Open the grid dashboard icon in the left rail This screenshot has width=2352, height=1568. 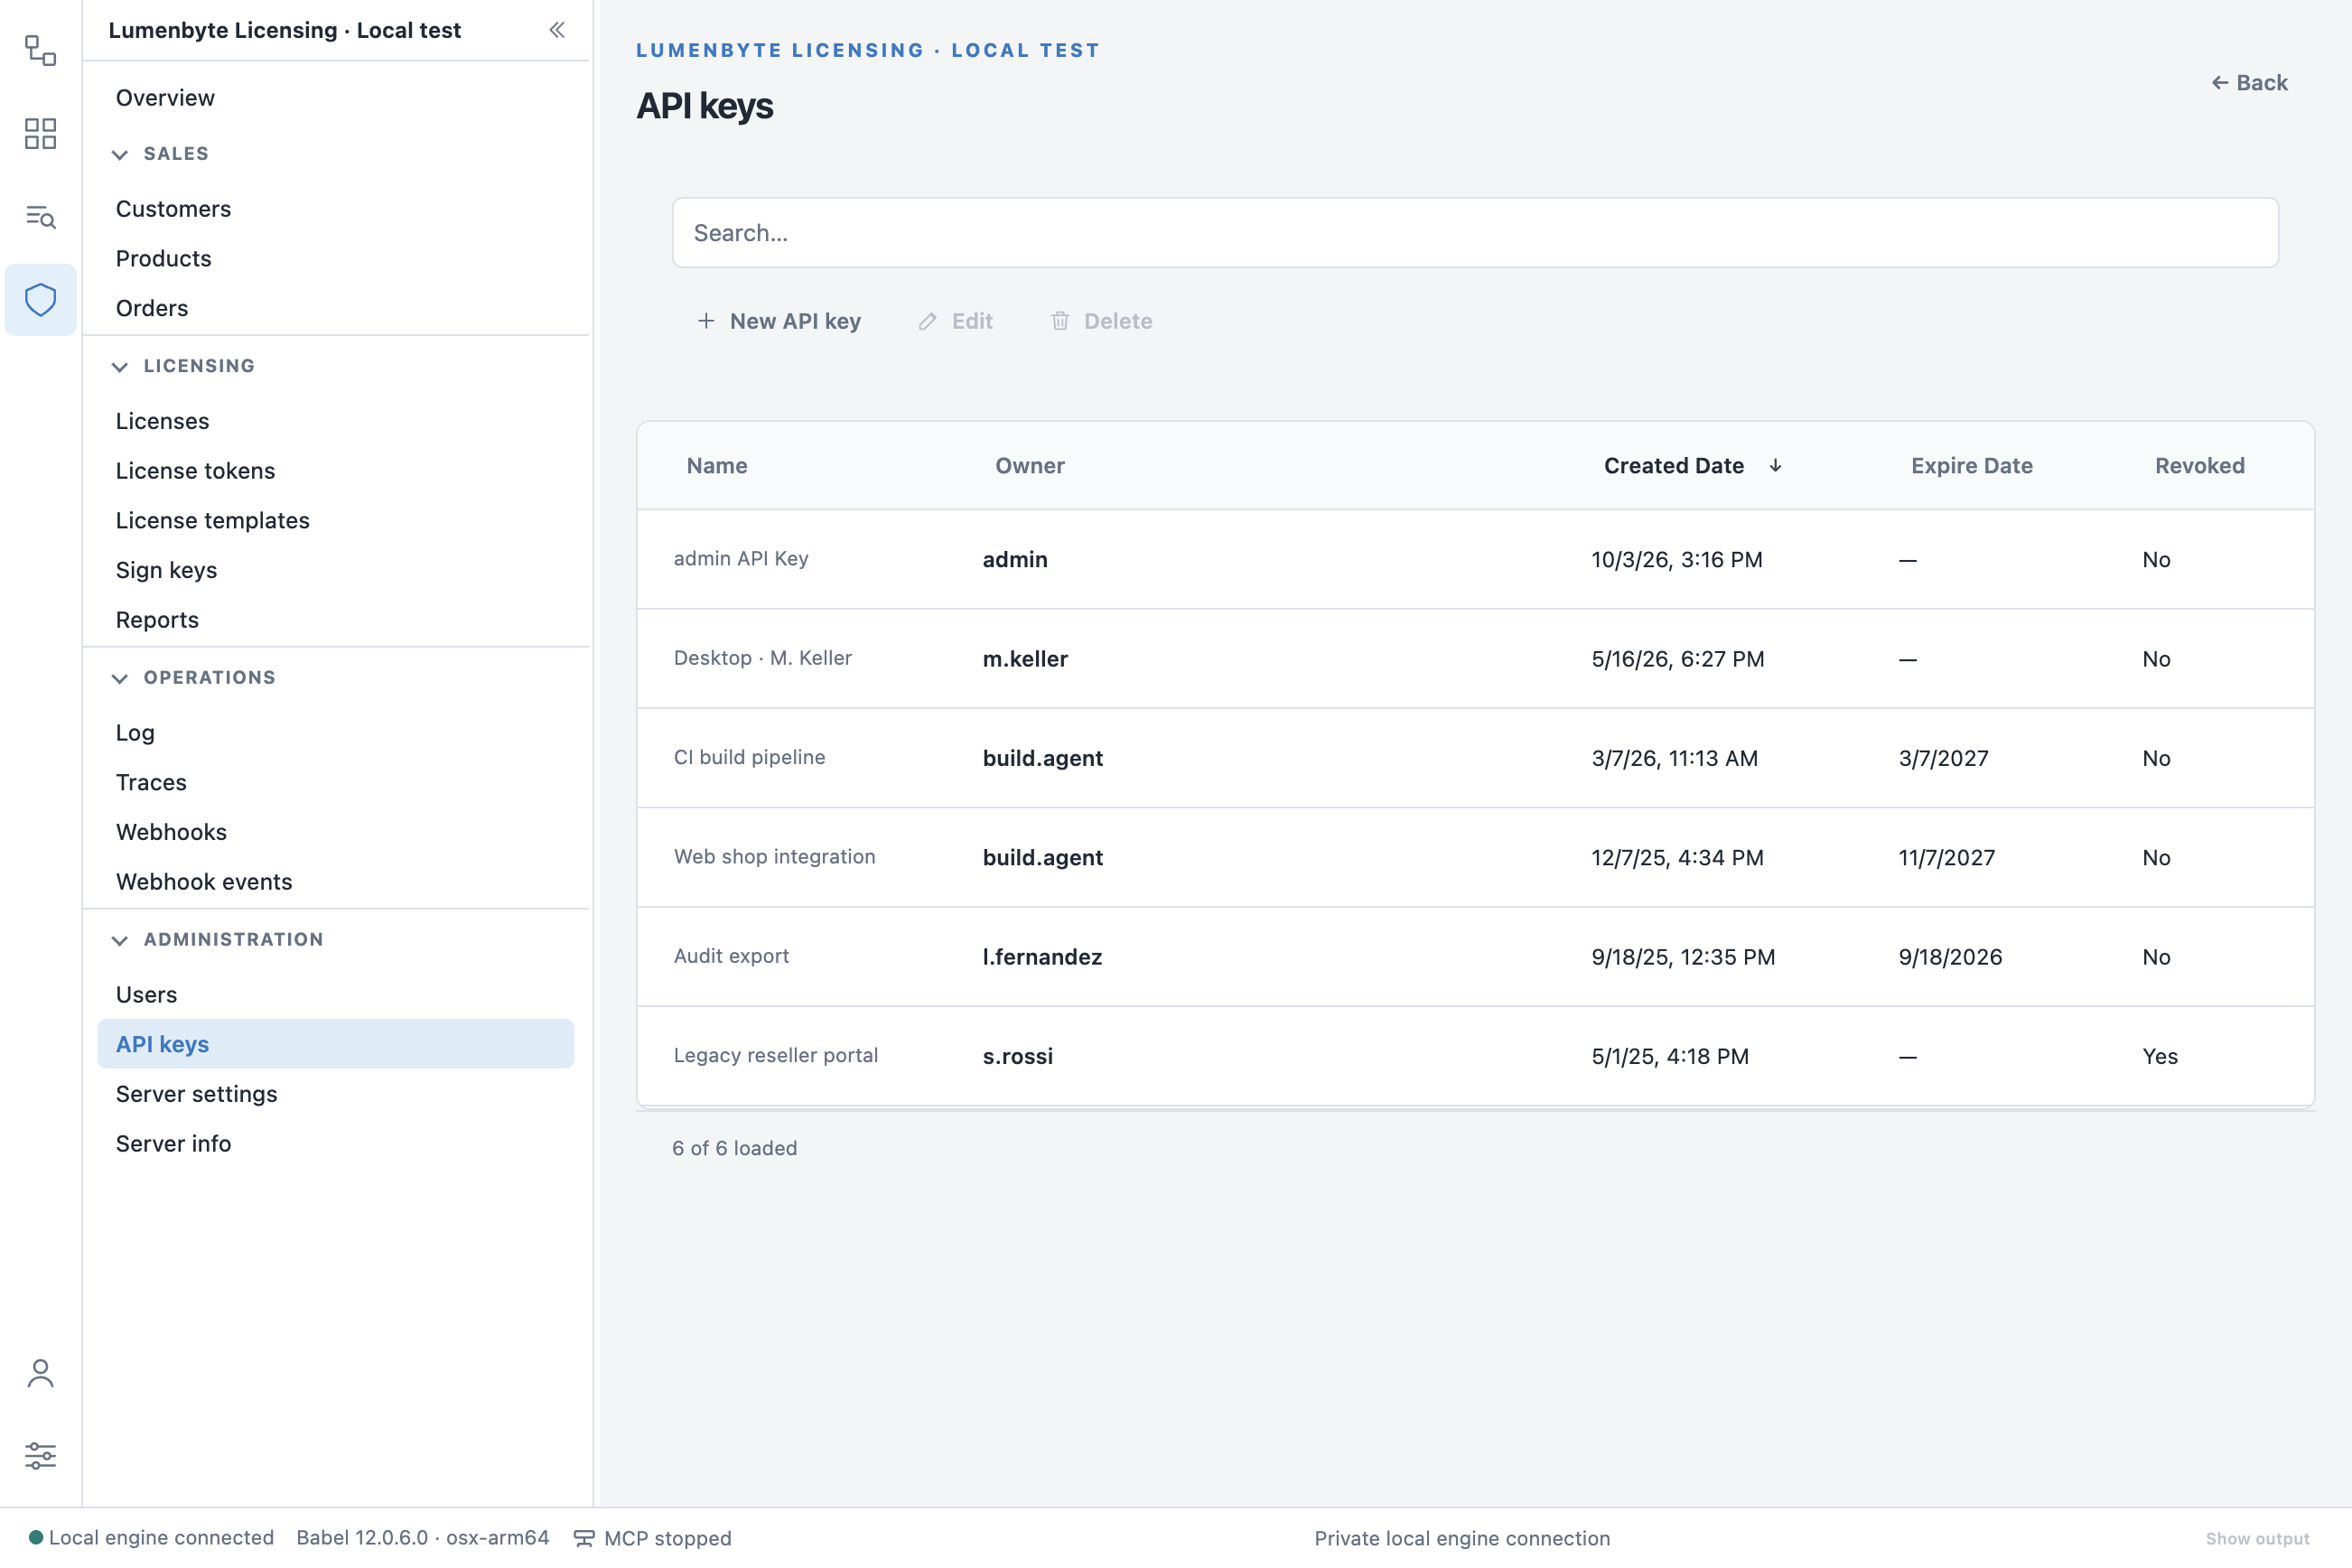(40, 133)
